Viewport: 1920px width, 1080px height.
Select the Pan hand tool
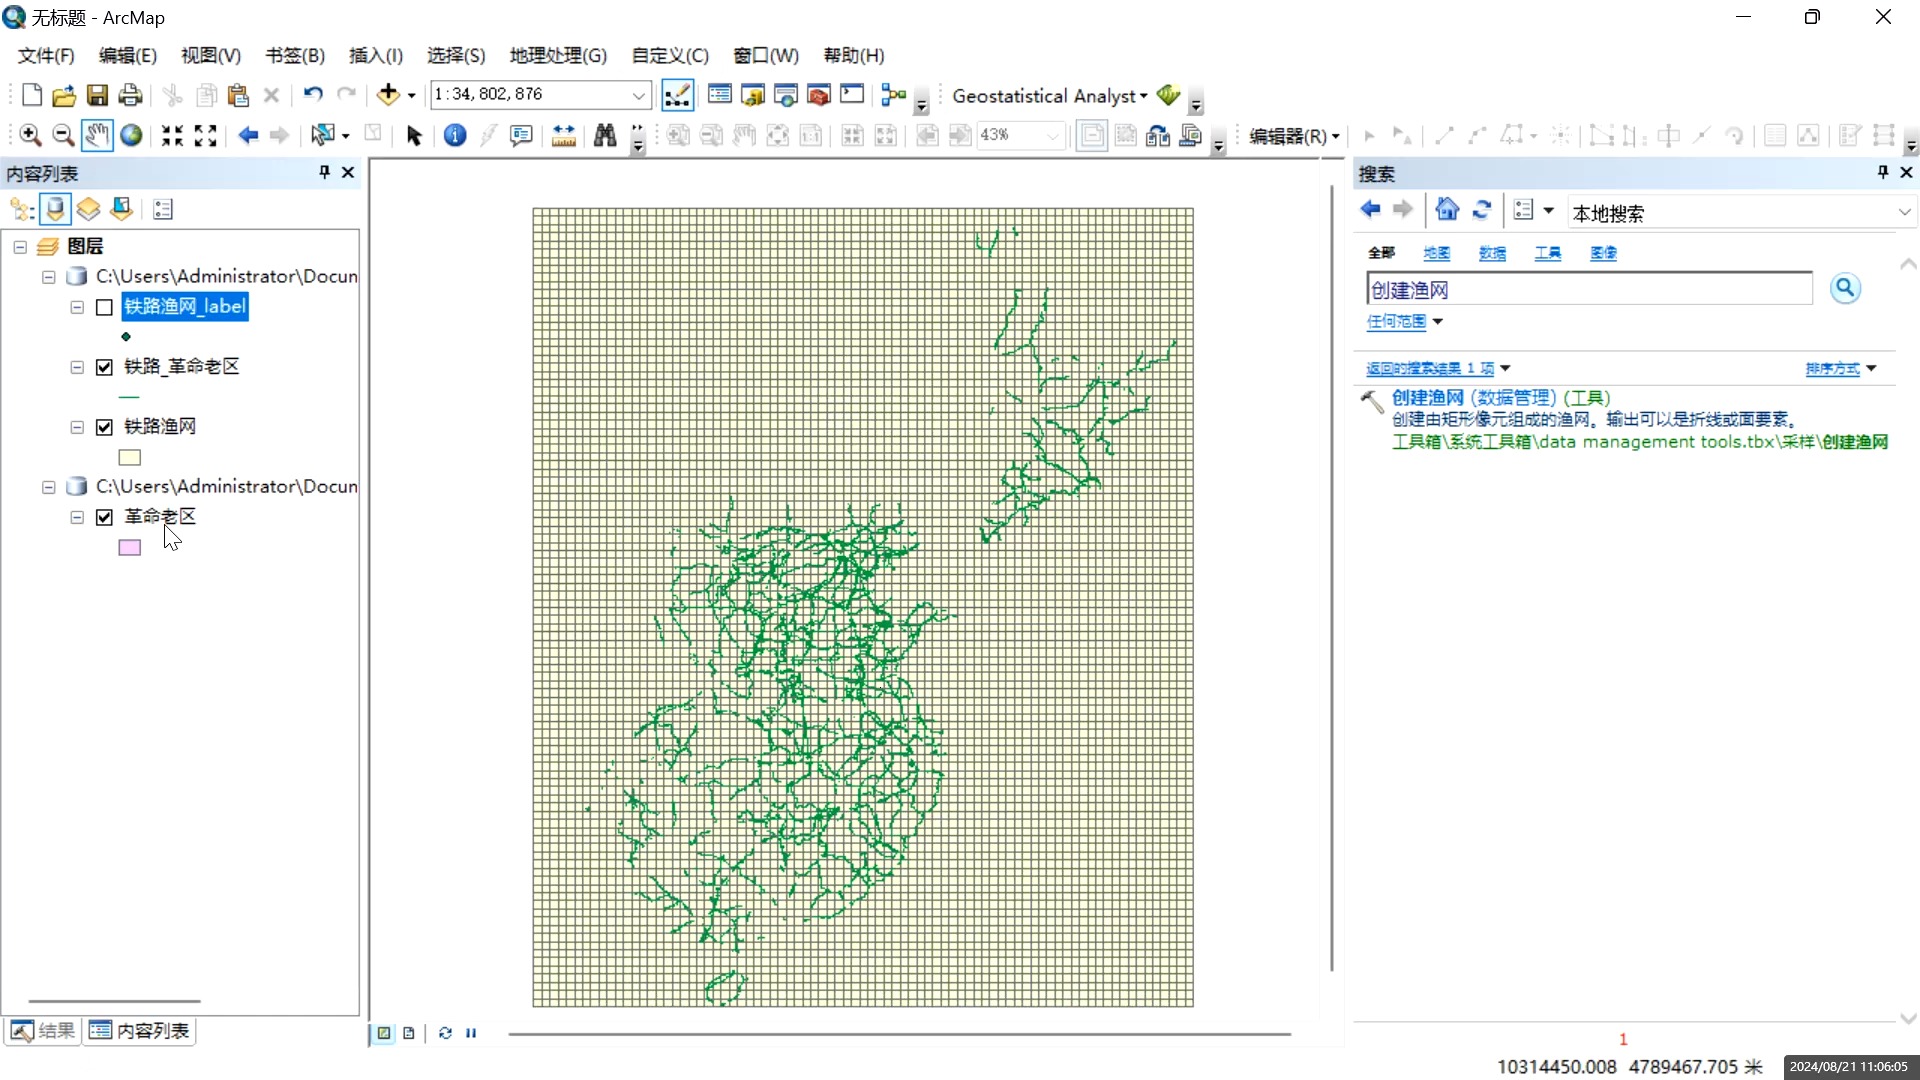(x=97, y=135)
